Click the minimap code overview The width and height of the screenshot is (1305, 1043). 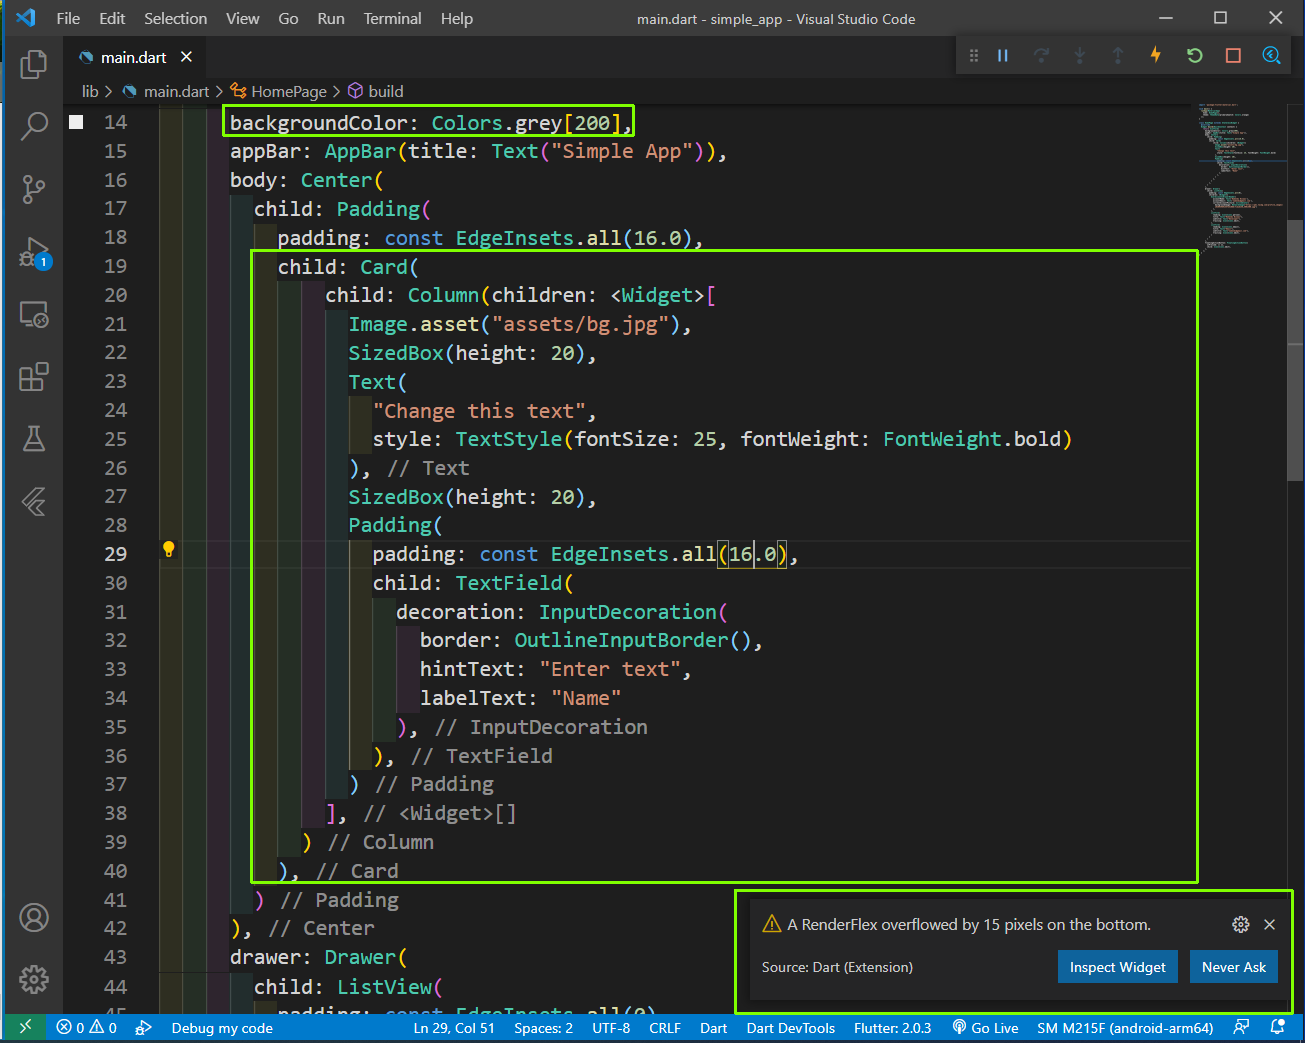pyautogui.click(x=1241, y=175)
